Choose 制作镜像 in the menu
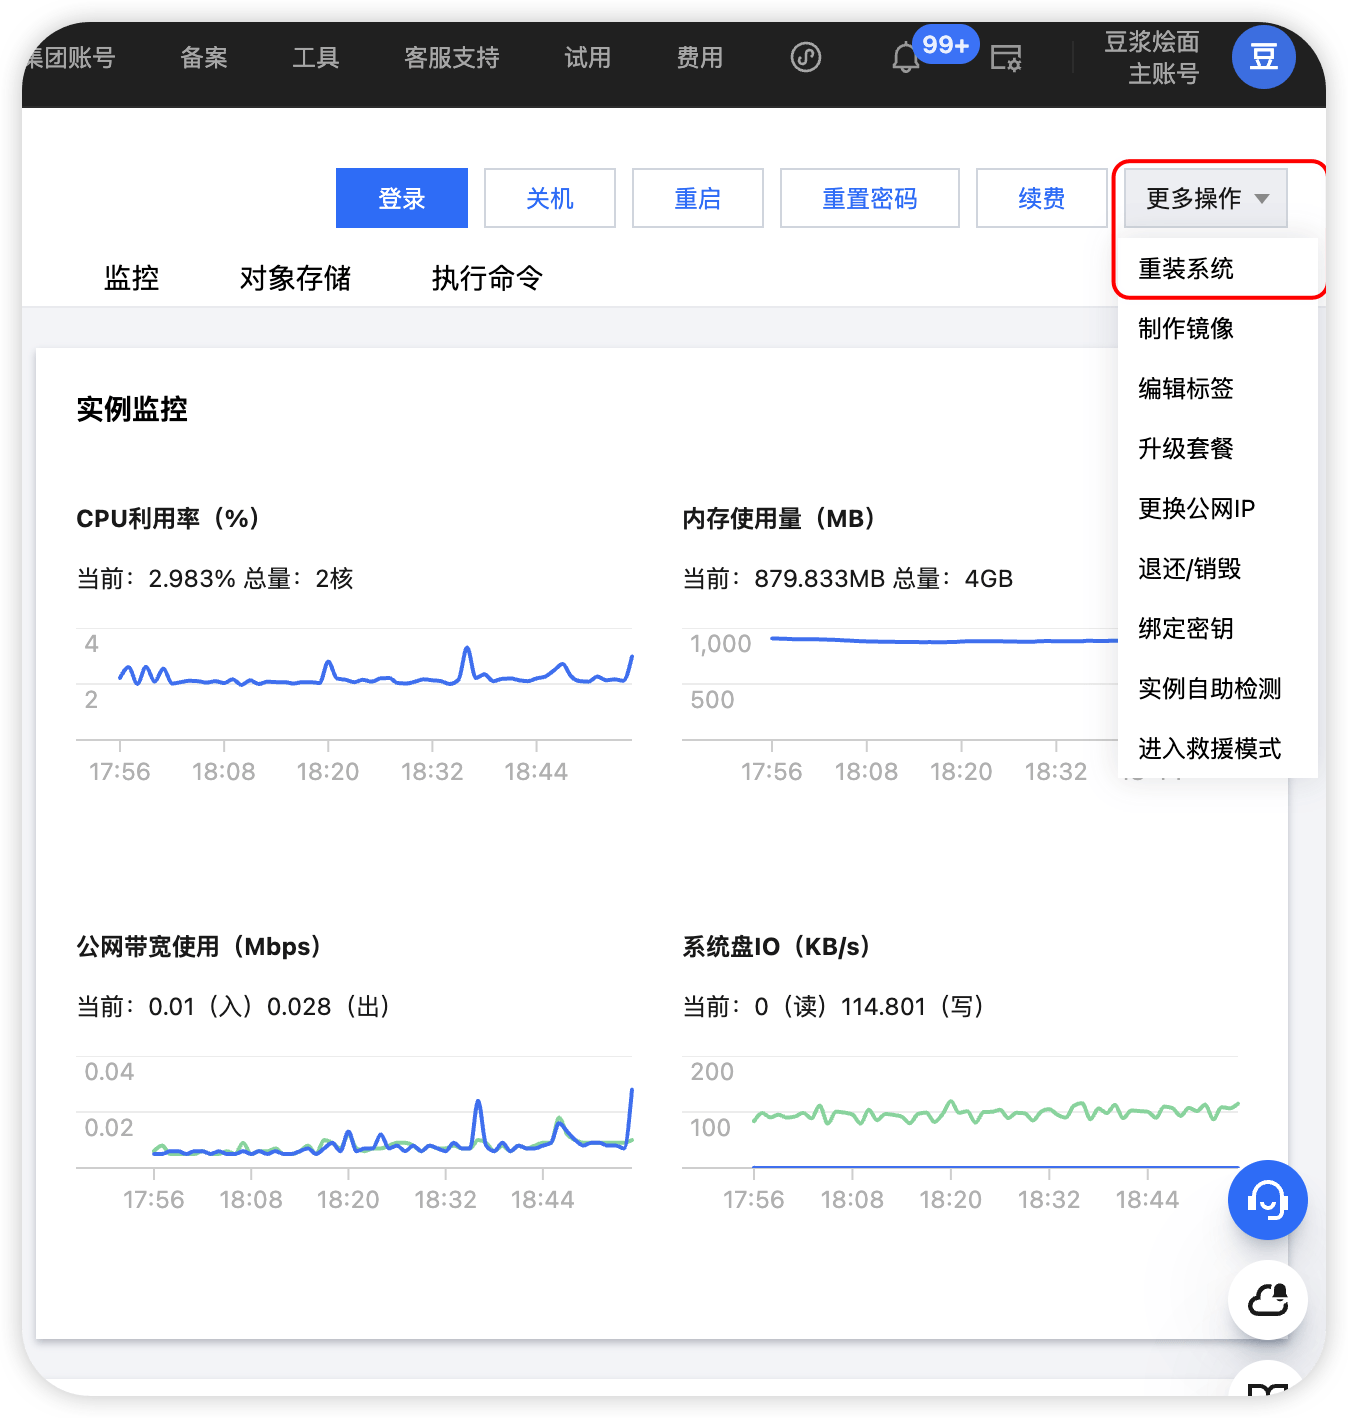 [x=1186, y=328]
